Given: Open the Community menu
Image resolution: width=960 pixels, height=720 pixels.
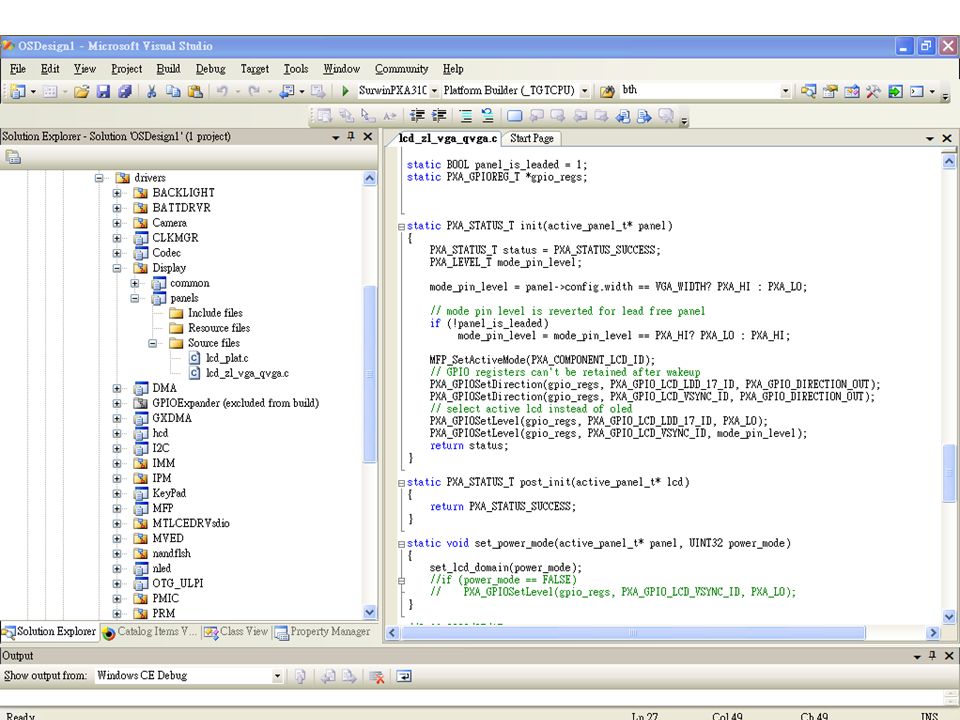Looking at the screenshot, I should 402,69.
